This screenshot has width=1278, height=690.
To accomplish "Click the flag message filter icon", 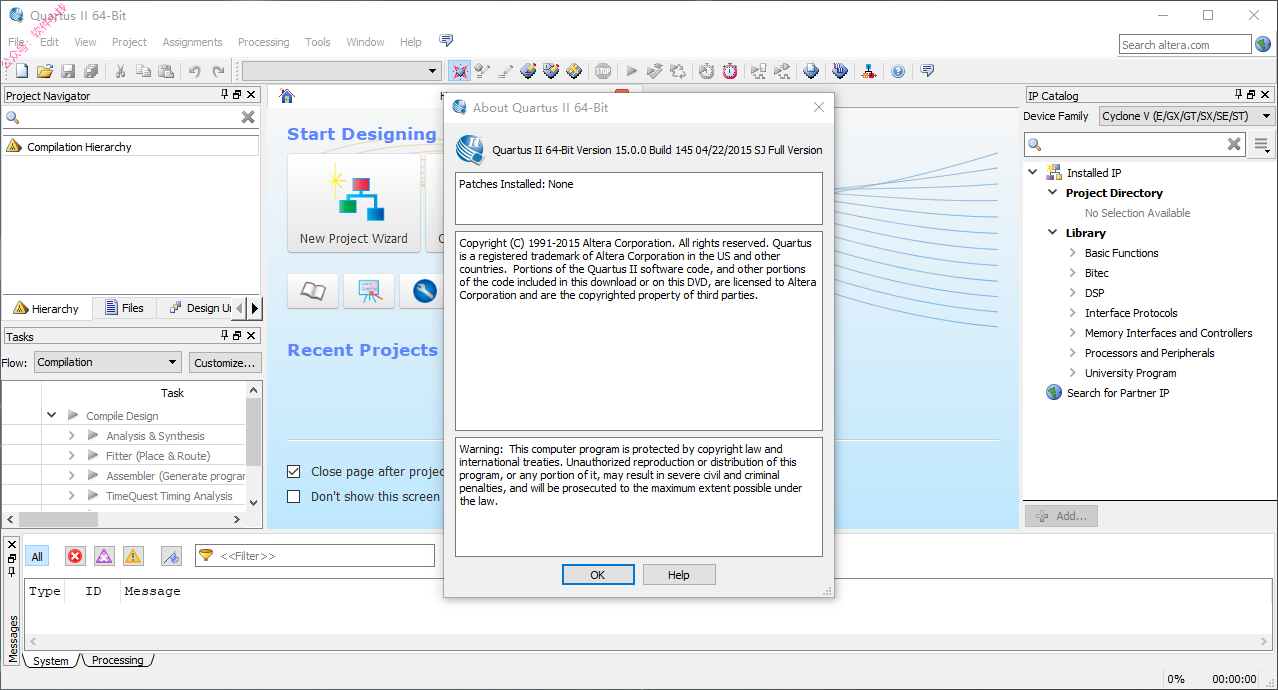I will [x=171, y=556].
